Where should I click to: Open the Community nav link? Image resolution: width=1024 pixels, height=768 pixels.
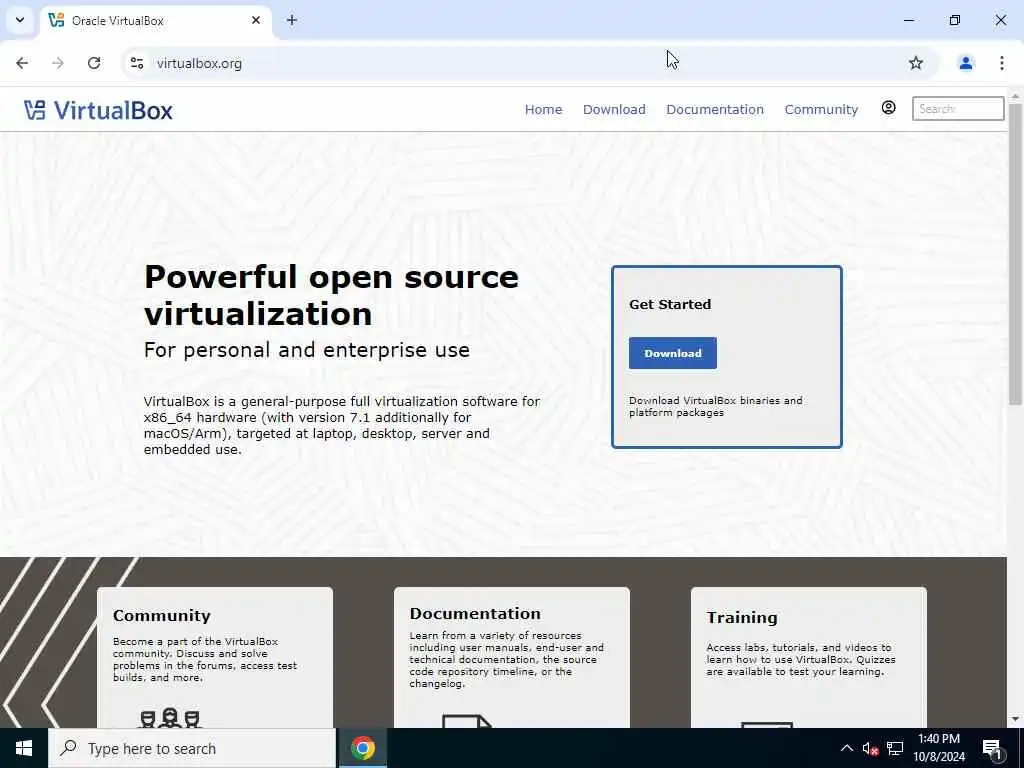click(x=821, y=109)
